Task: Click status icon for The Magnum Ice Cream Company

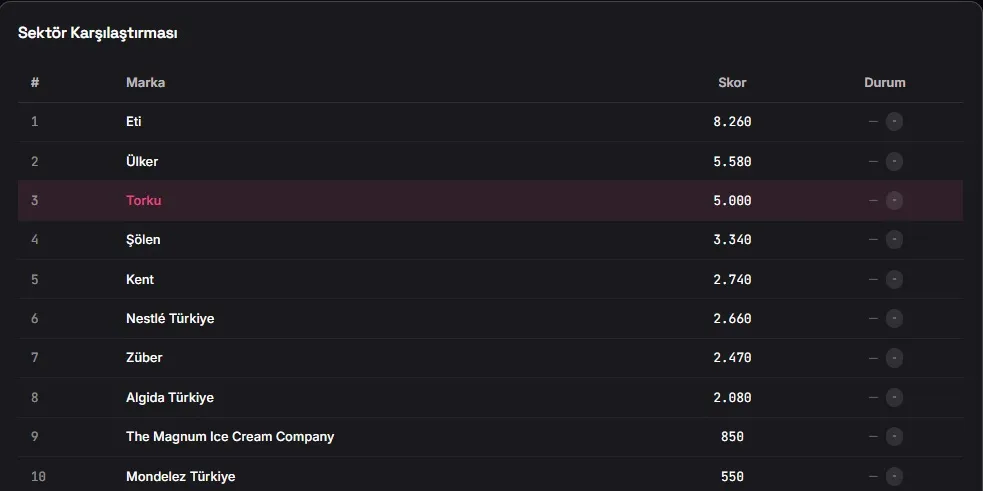Action: (894, 436)
